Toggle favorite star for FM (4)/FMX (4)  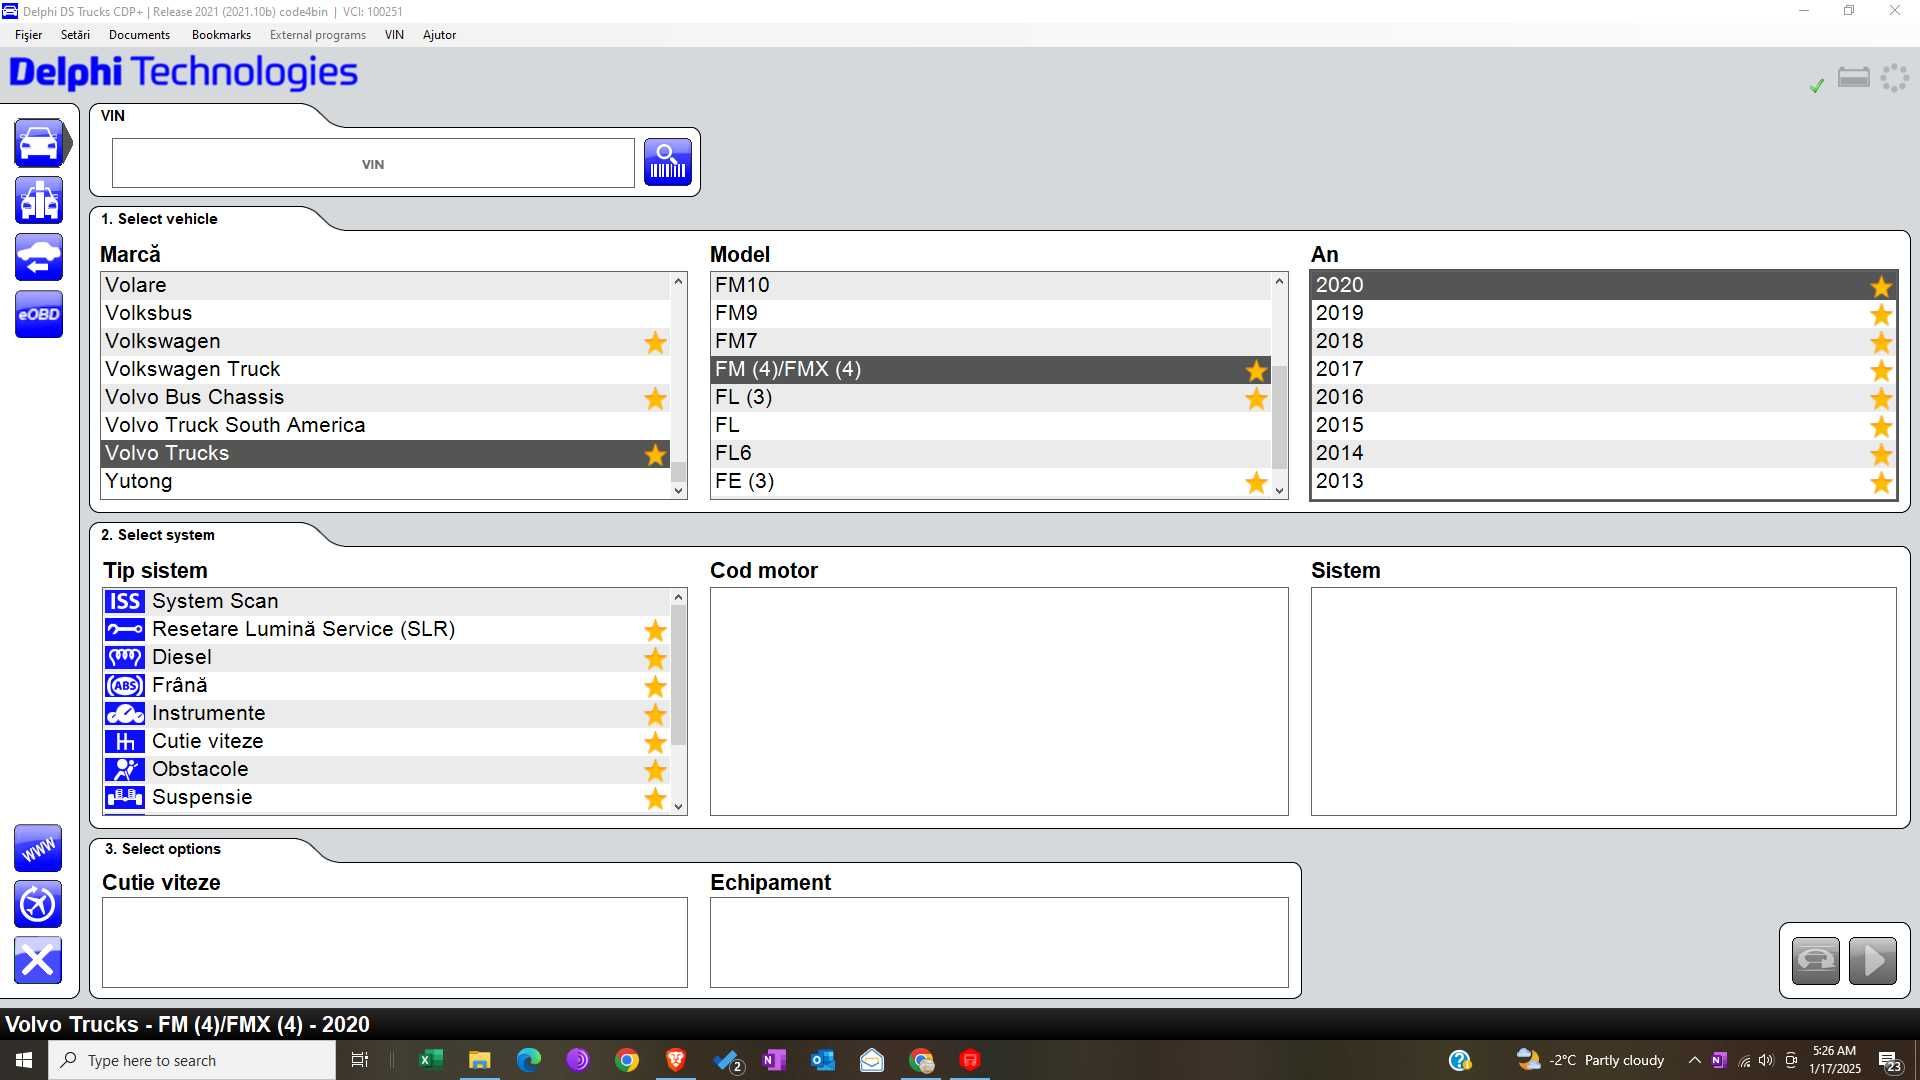click(1256, 370)
